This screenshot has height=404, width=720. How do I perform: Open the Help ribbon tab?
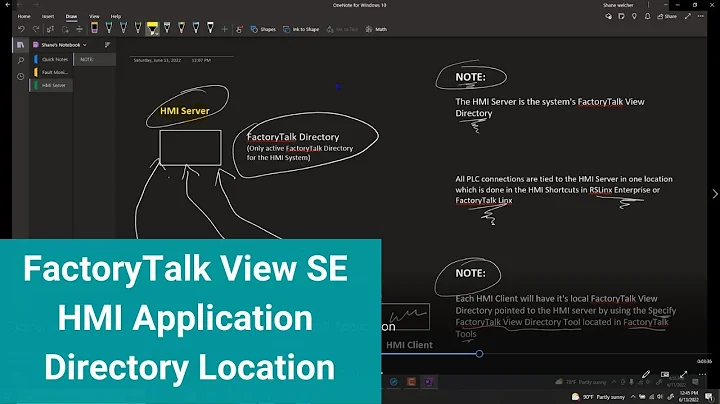[x=116, y=17]
